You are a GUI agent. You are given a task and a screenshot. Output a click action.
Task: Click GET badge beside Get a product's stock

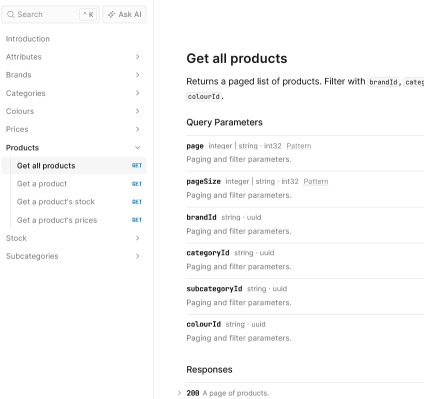pos(137,202)
